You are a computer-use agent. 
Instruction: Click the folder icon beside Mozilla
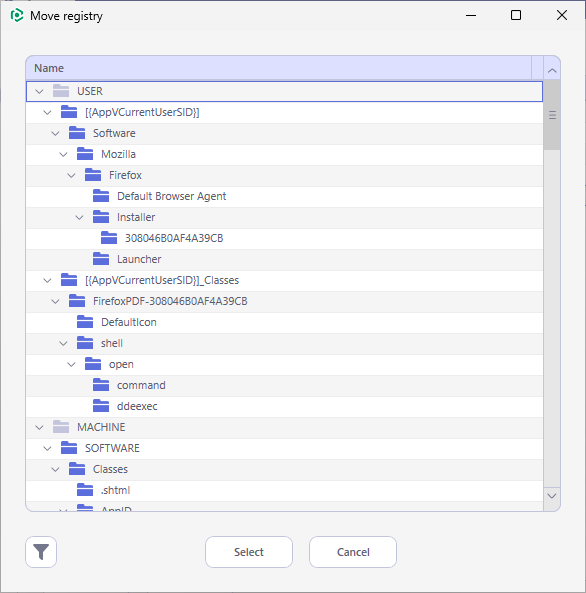point(85,154)
